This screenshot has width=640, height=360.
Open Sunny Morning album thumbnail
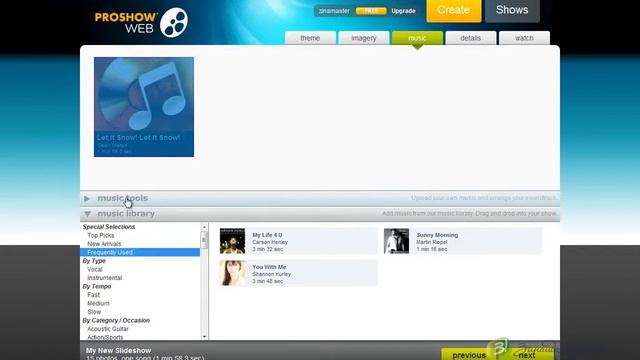pyautogui.click(x=396, y=241)
